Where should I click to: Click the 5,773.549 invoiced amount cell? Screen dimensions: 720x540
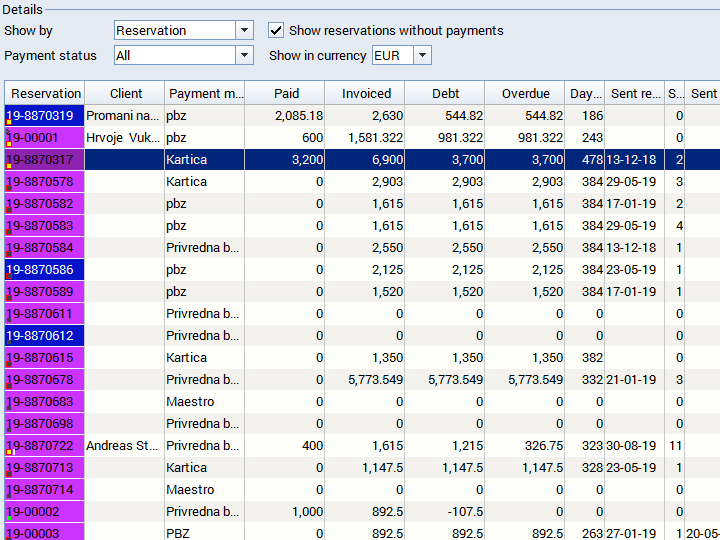(x=366, y=380)
